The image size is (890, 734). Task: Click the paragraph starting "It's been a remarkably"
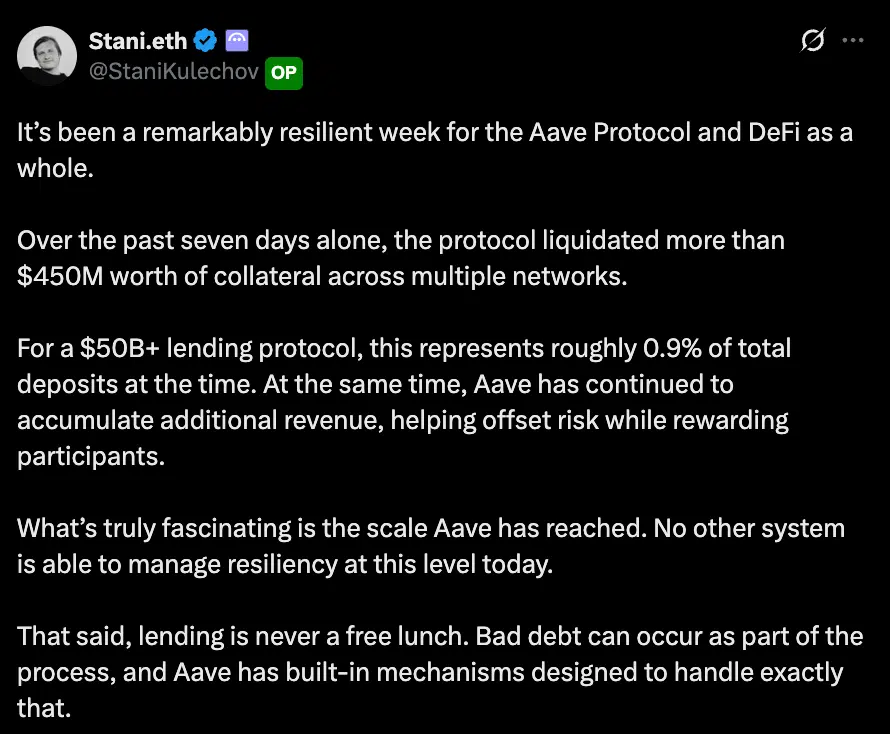pyautogui.click(x=435, y=151)
